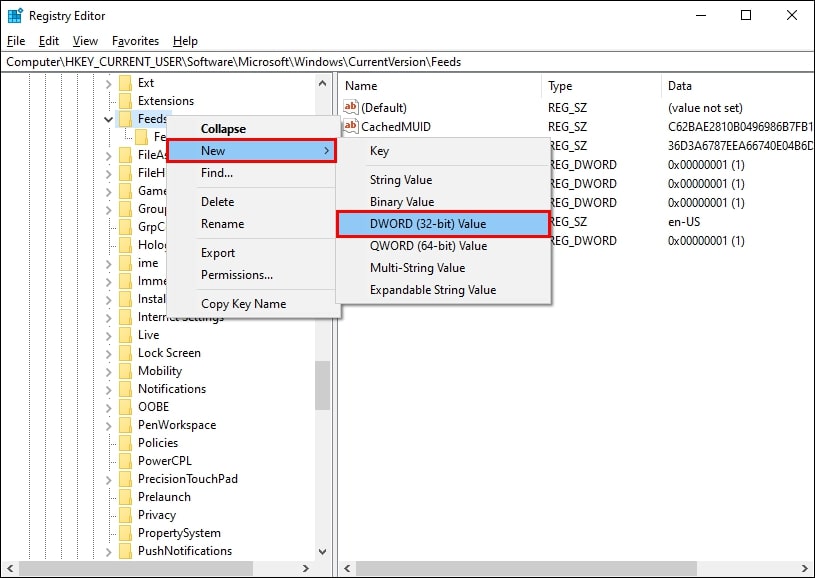The width and height of the screenshot is (815, 578).
Task: Choose Find... in the context menu
Action: pyautogui.click(x=253, y=173)
